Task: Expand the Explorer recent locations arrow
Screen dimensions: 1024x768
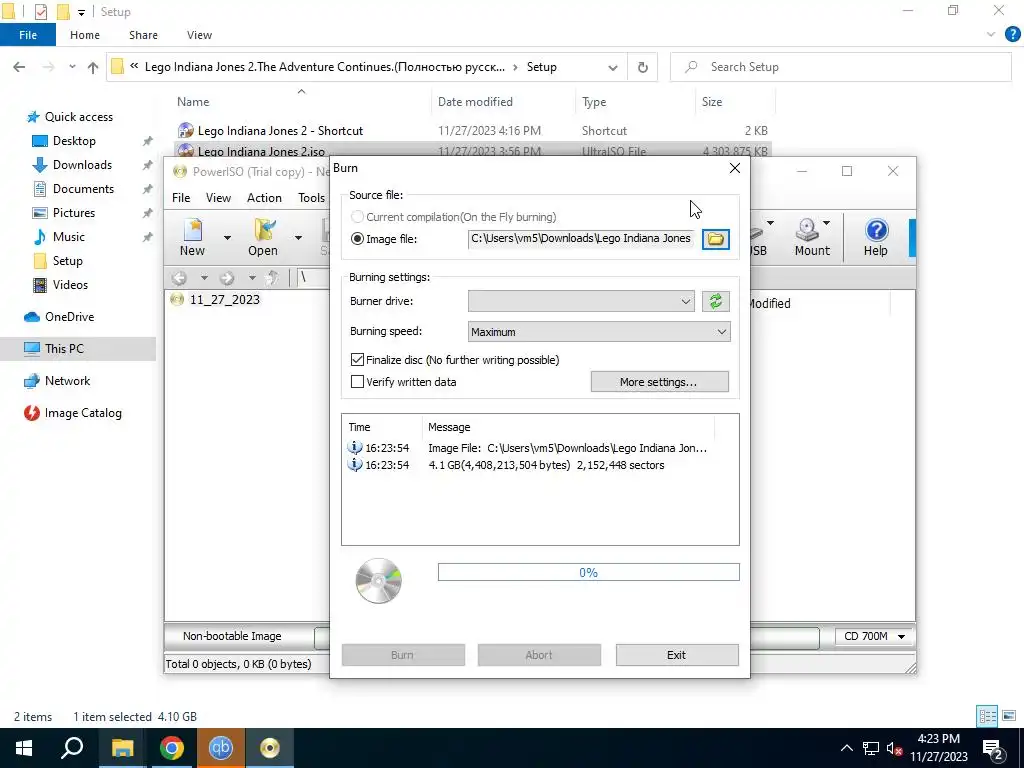Action: point(72,67)
